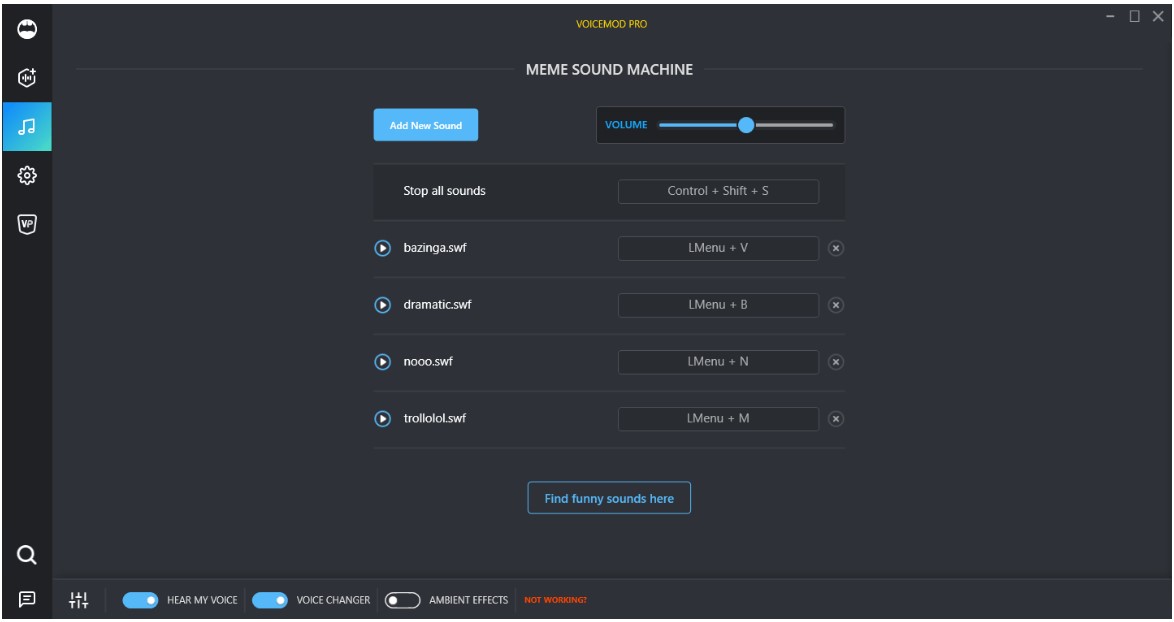
Task: Click the NOT WORKING? link
Action: (x=555, y=600)
